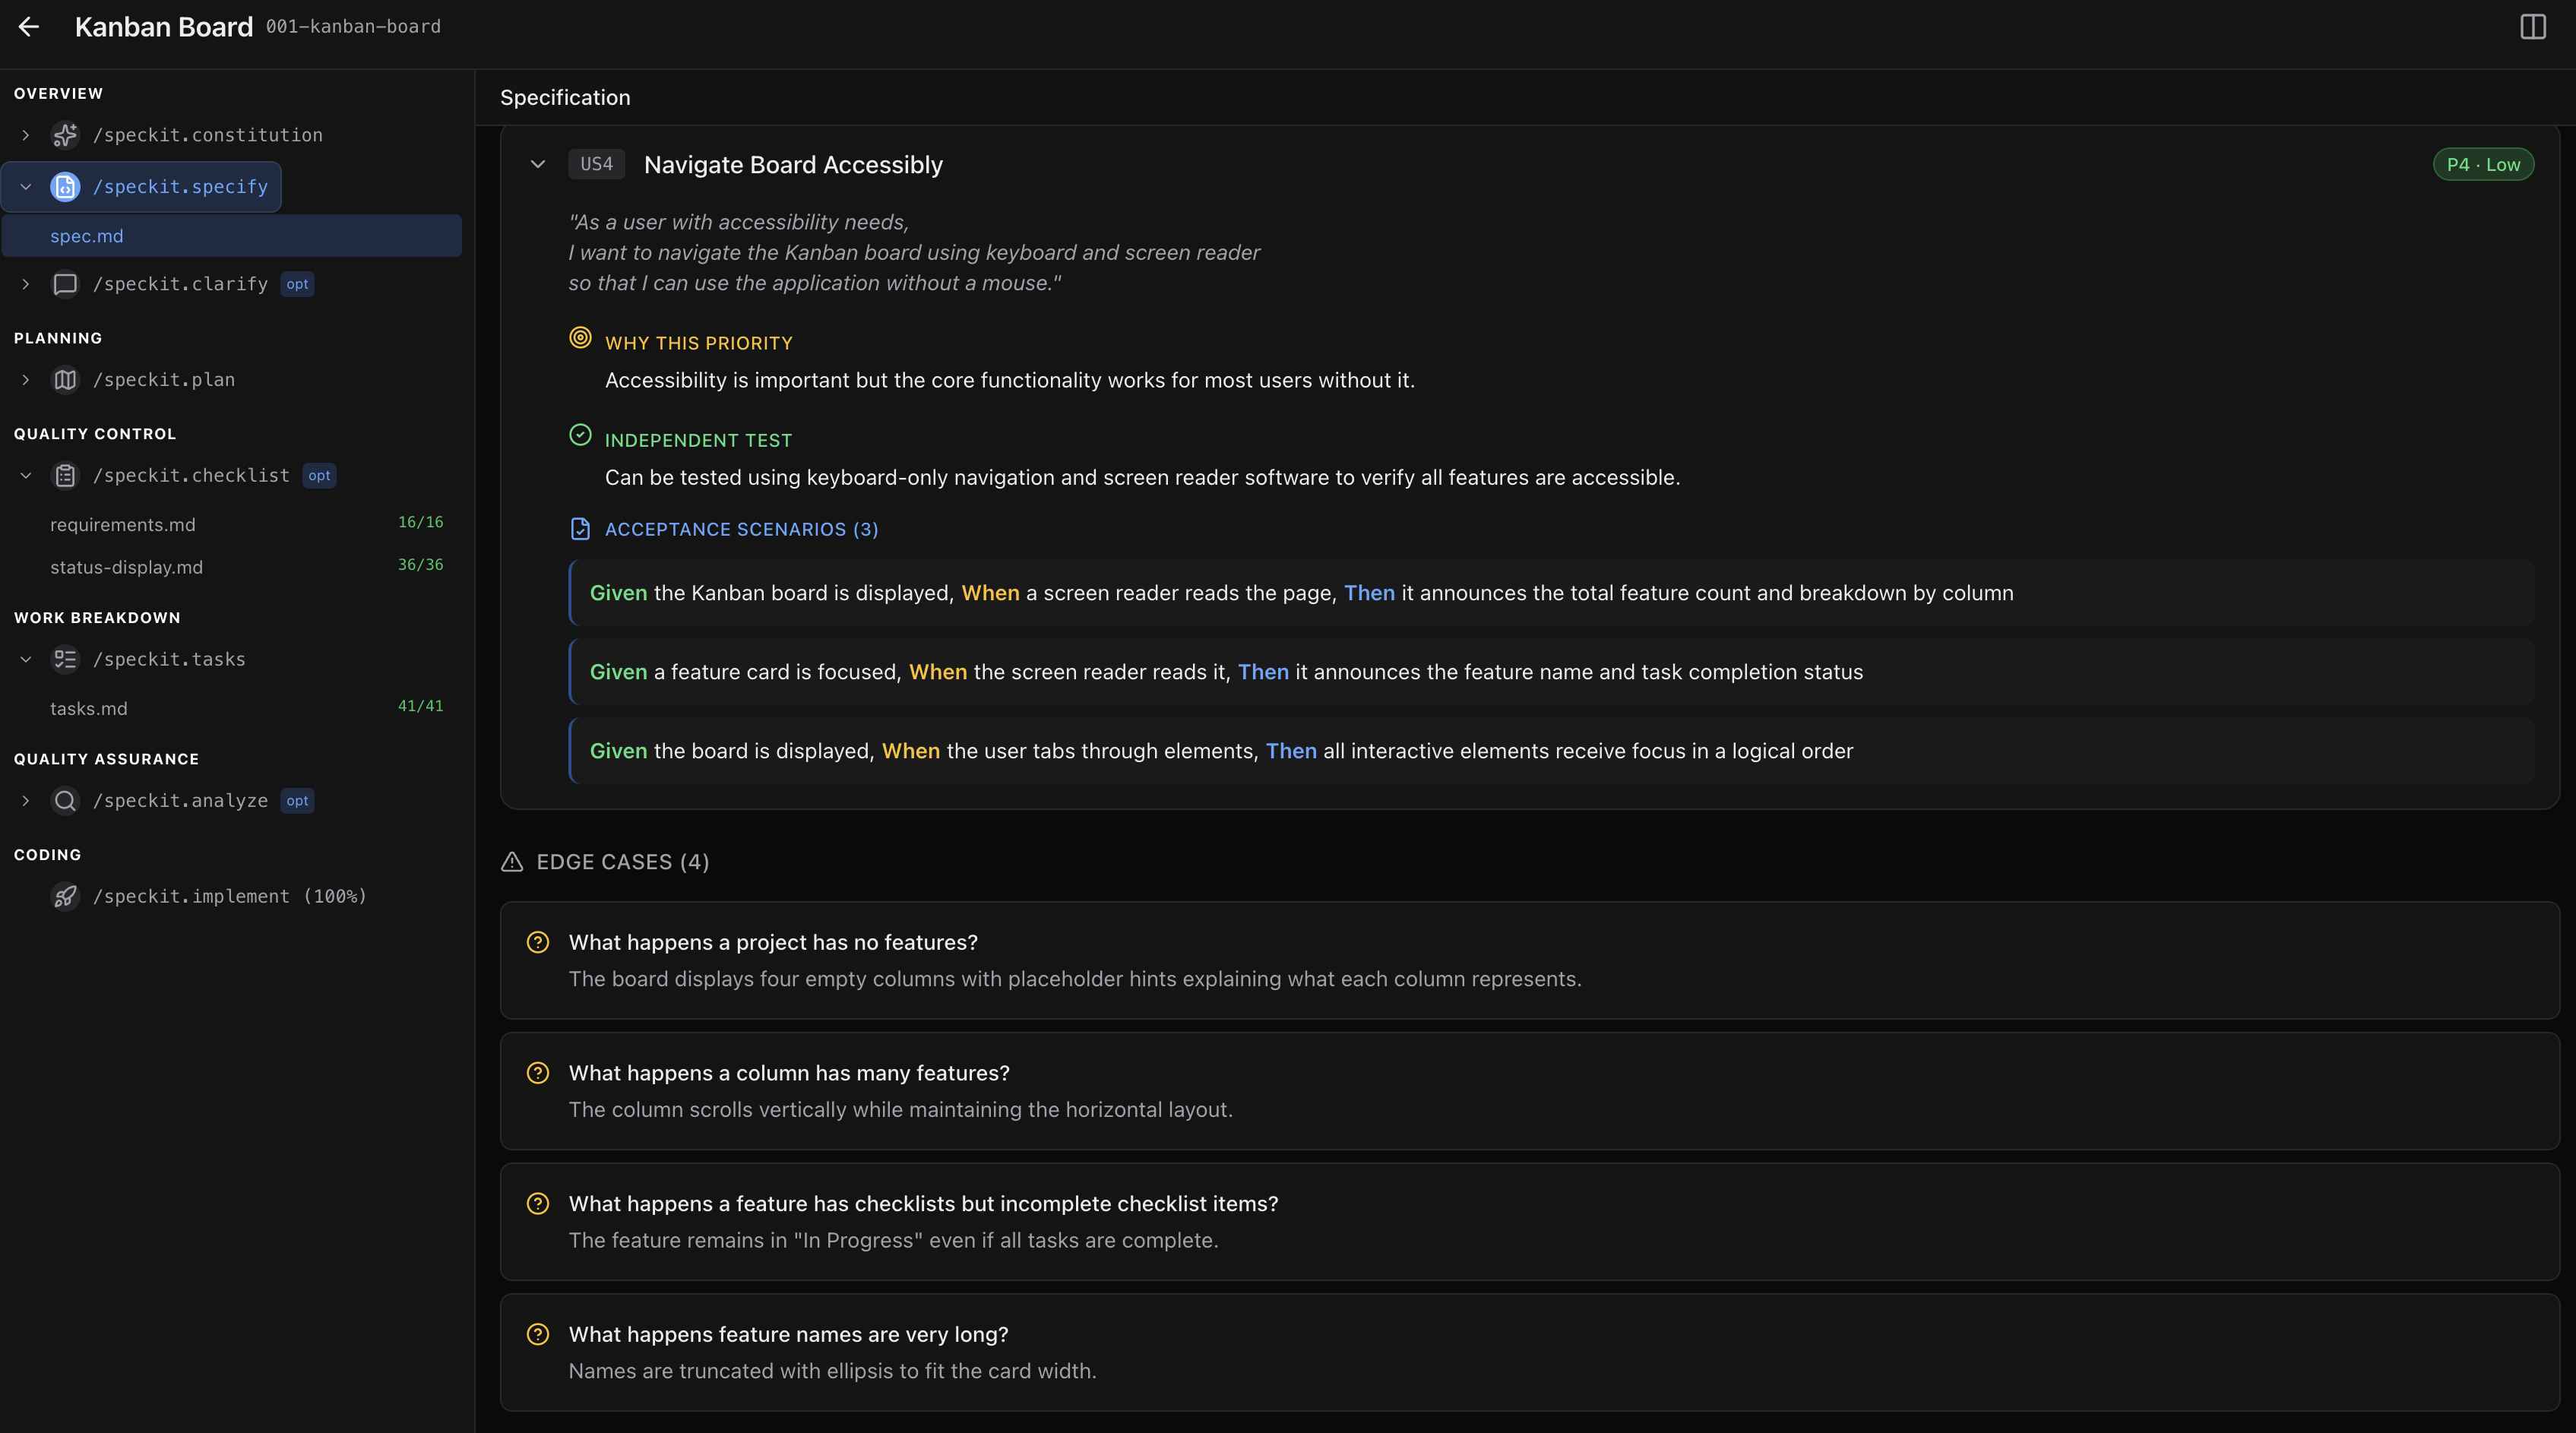Click the /speckit.plan map icon

point(65,380)
